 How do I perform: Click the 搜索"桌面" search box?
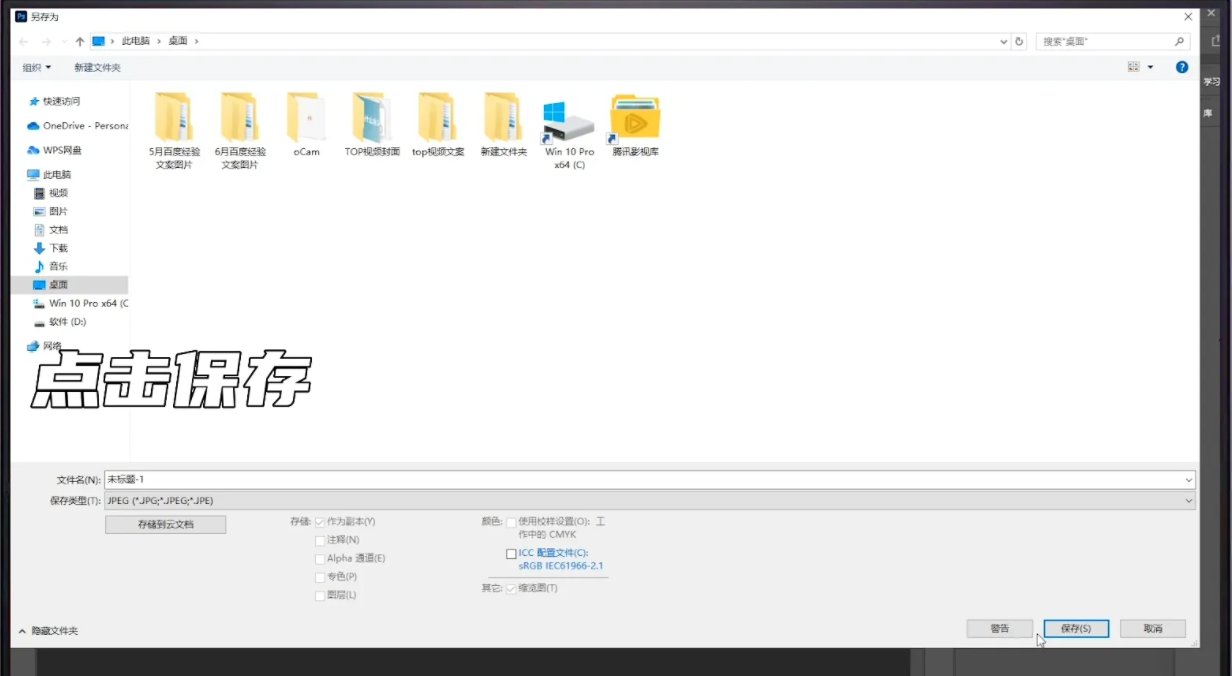click(1105, 41)
